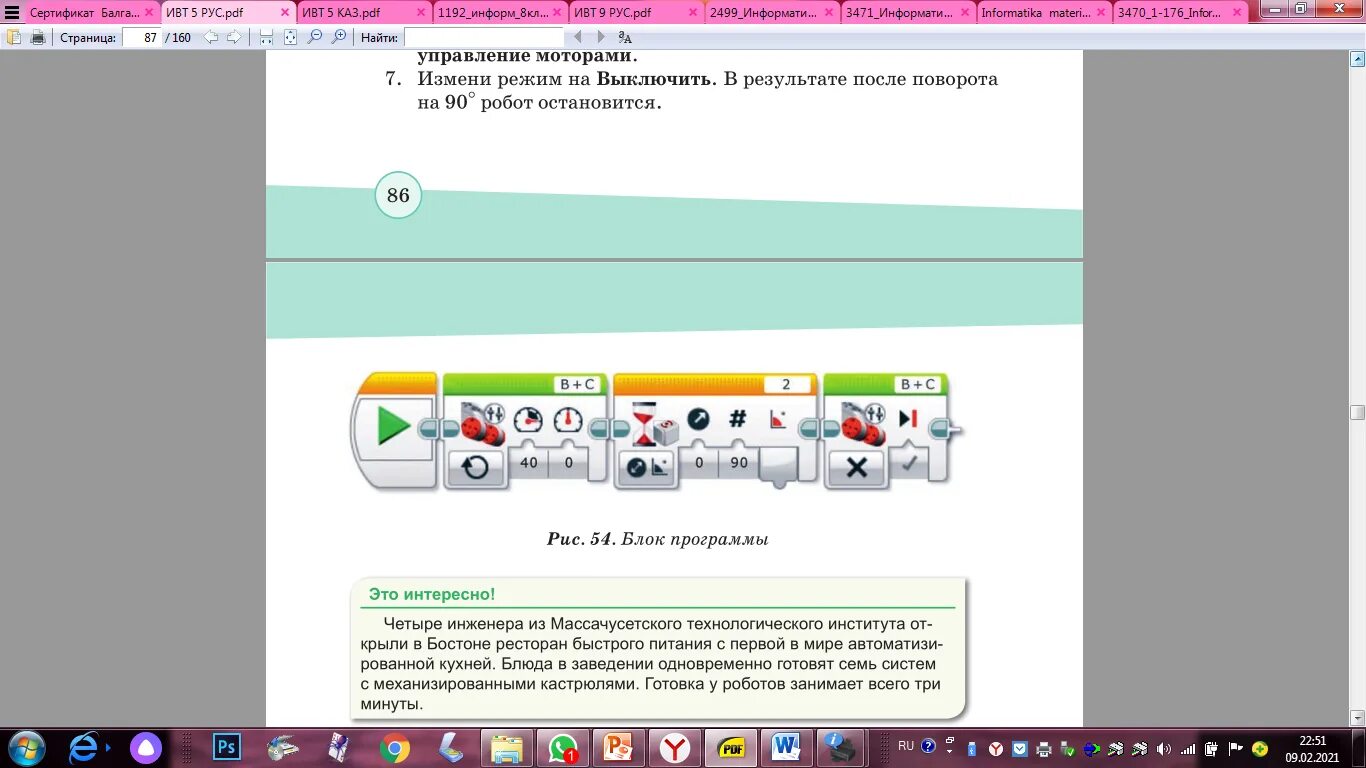The image size is (1366, 768).
Task: Click the rotation mode selector on first motor block
Action: click(475, 467)
